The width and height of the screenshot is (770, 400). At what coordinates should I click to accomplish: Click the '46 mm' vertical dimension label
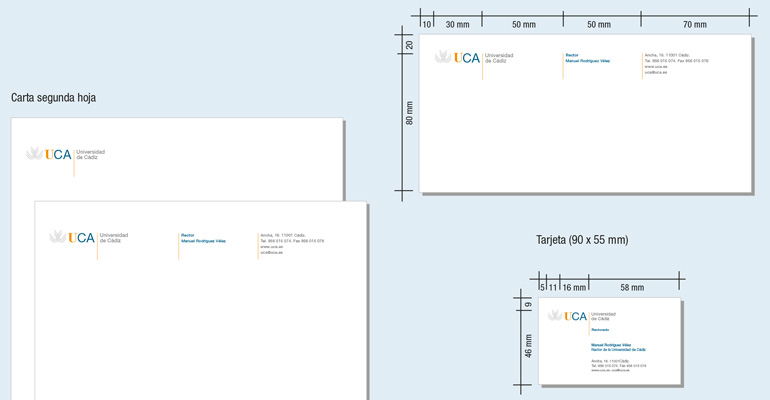[529, 346]
